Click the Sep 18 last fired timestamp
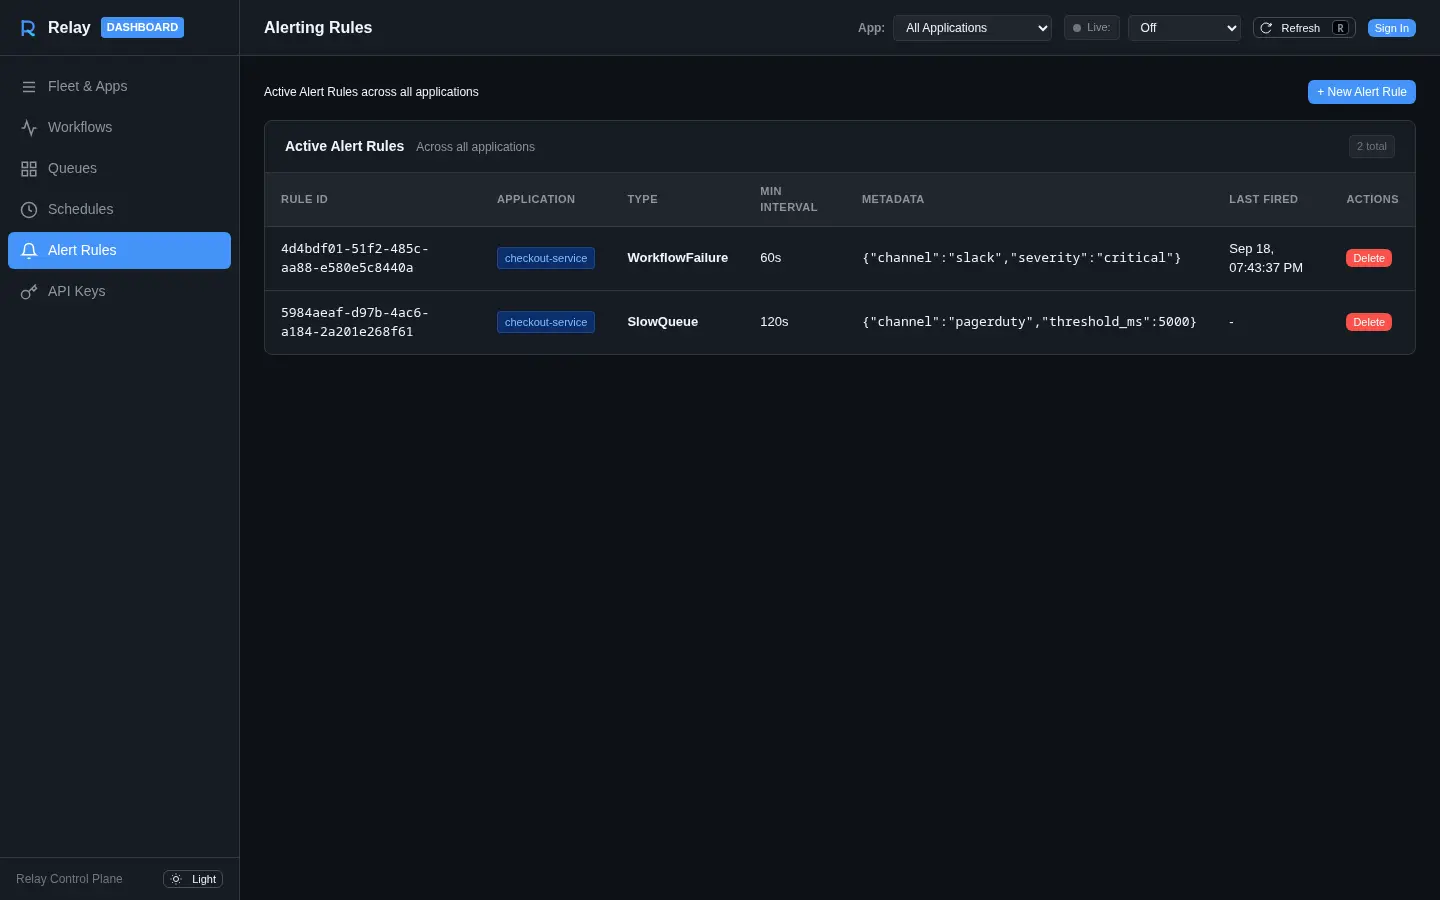This screenshot has height=900, width=1440. pyautogui.click(x=1266, y=258)
